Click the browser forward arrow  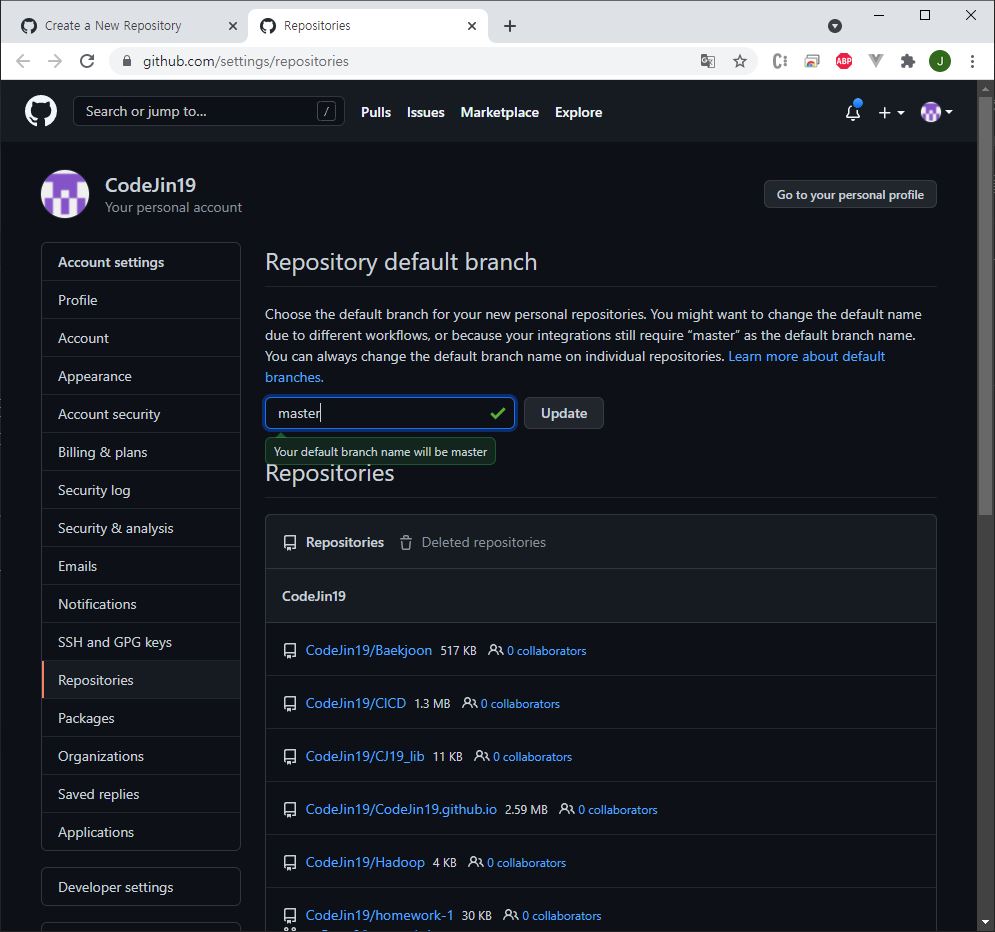coord(55,61)
